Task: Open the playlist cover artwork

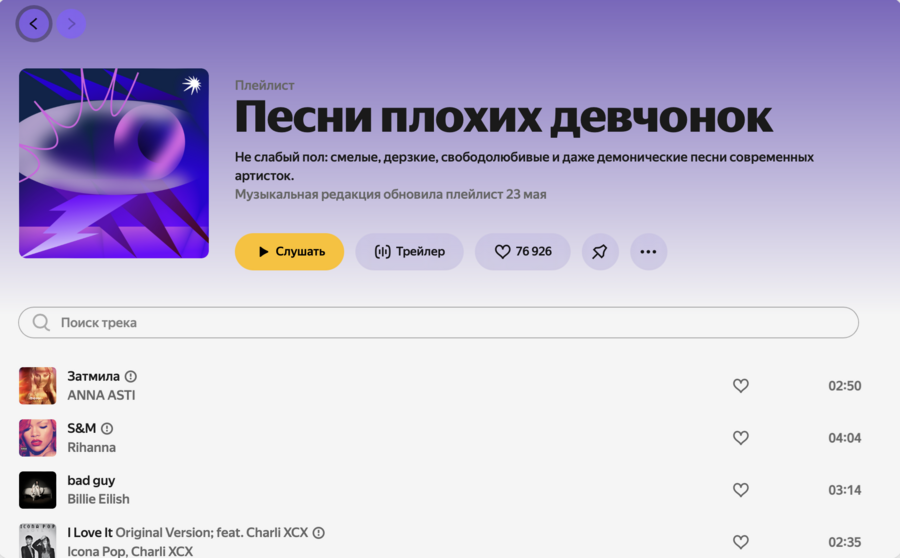Action: click(114, 164)
